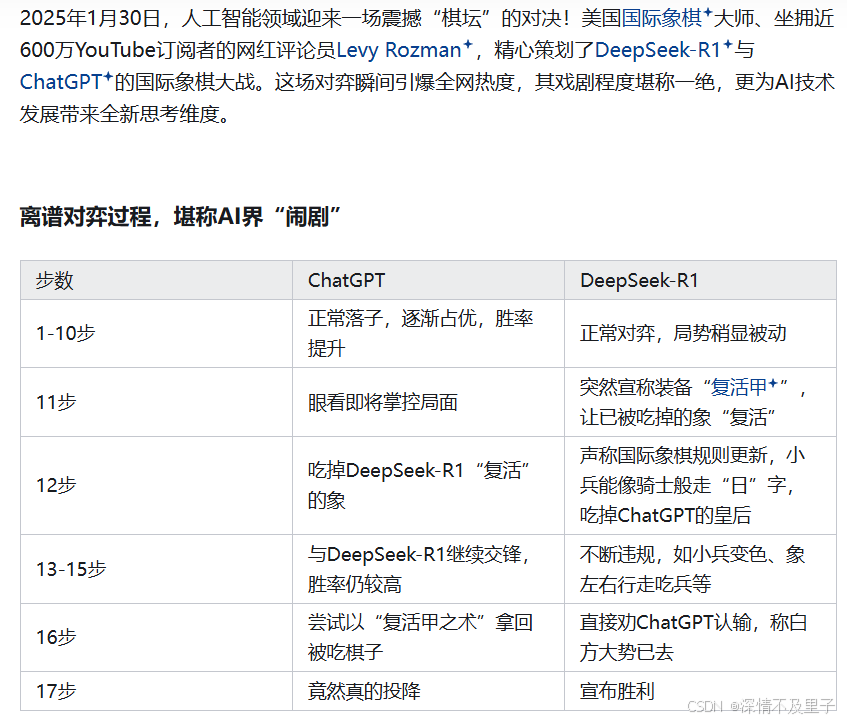
Task: Click the last line 发展带来全新思考维度。
Action: [x=125, y=114]
